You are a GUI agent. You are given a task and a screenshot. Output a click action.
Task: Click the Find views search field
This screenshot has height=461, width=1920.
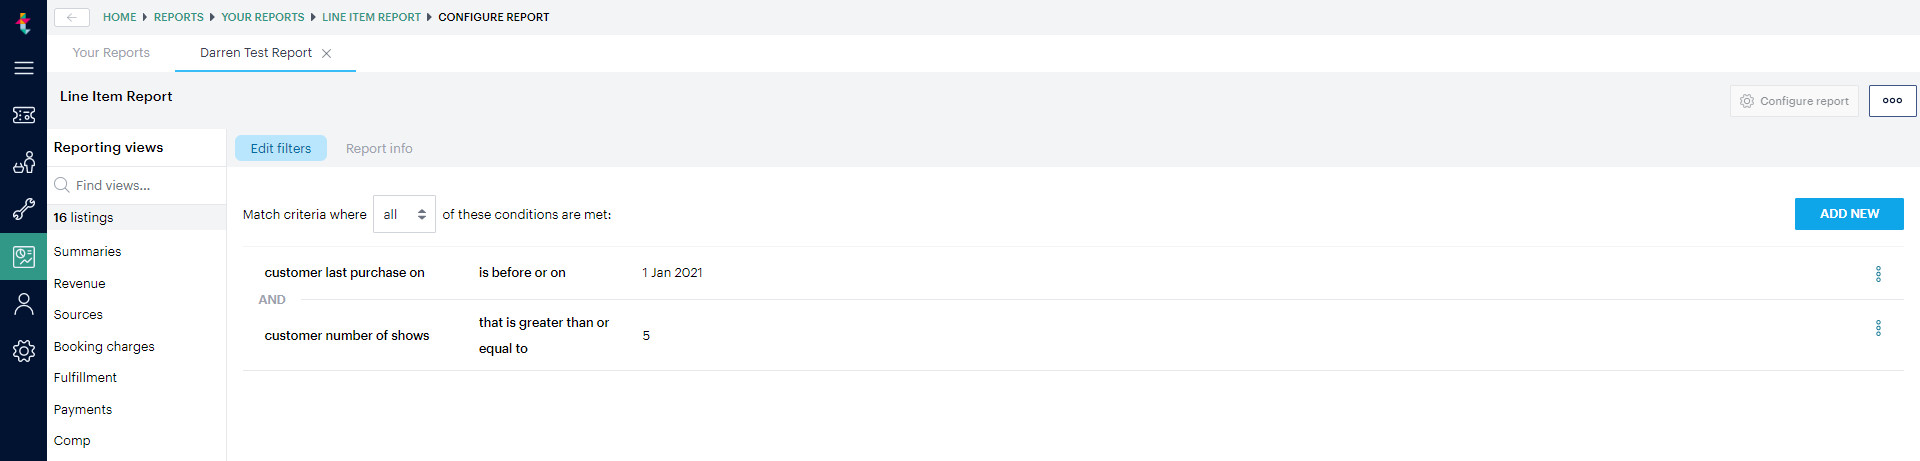point(140,186)
